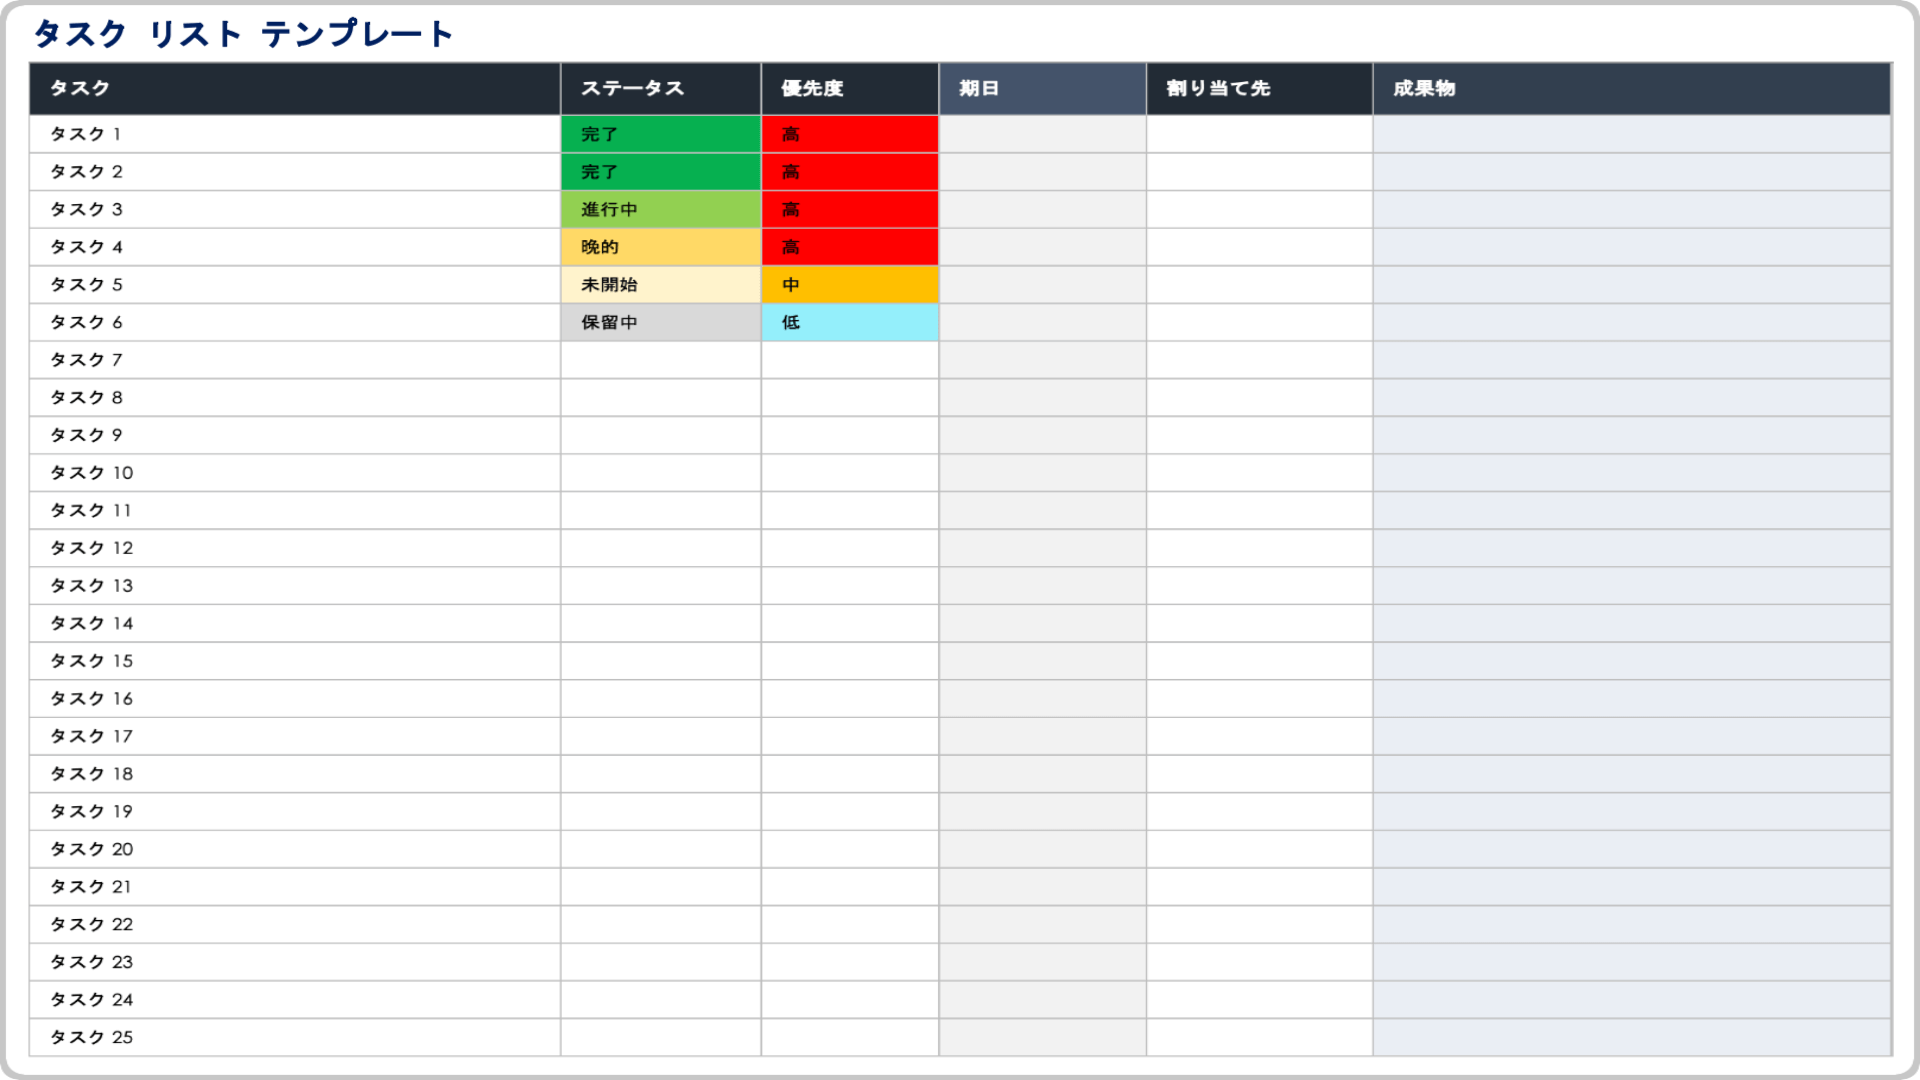
Task: Click the 完了 status of タスク 2
Action: pyautogui.click(x=661, y=172)
